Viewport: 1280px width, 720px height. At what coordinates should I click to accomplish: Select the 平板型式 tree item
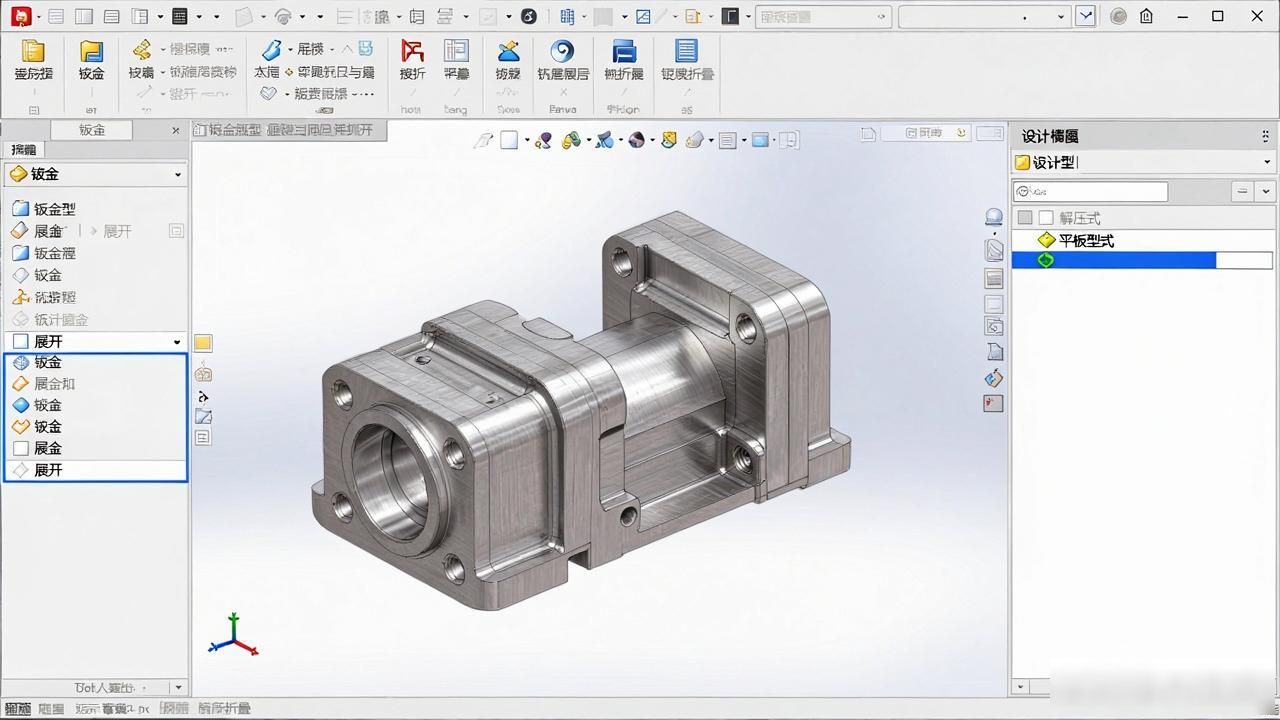point(1086,240)
